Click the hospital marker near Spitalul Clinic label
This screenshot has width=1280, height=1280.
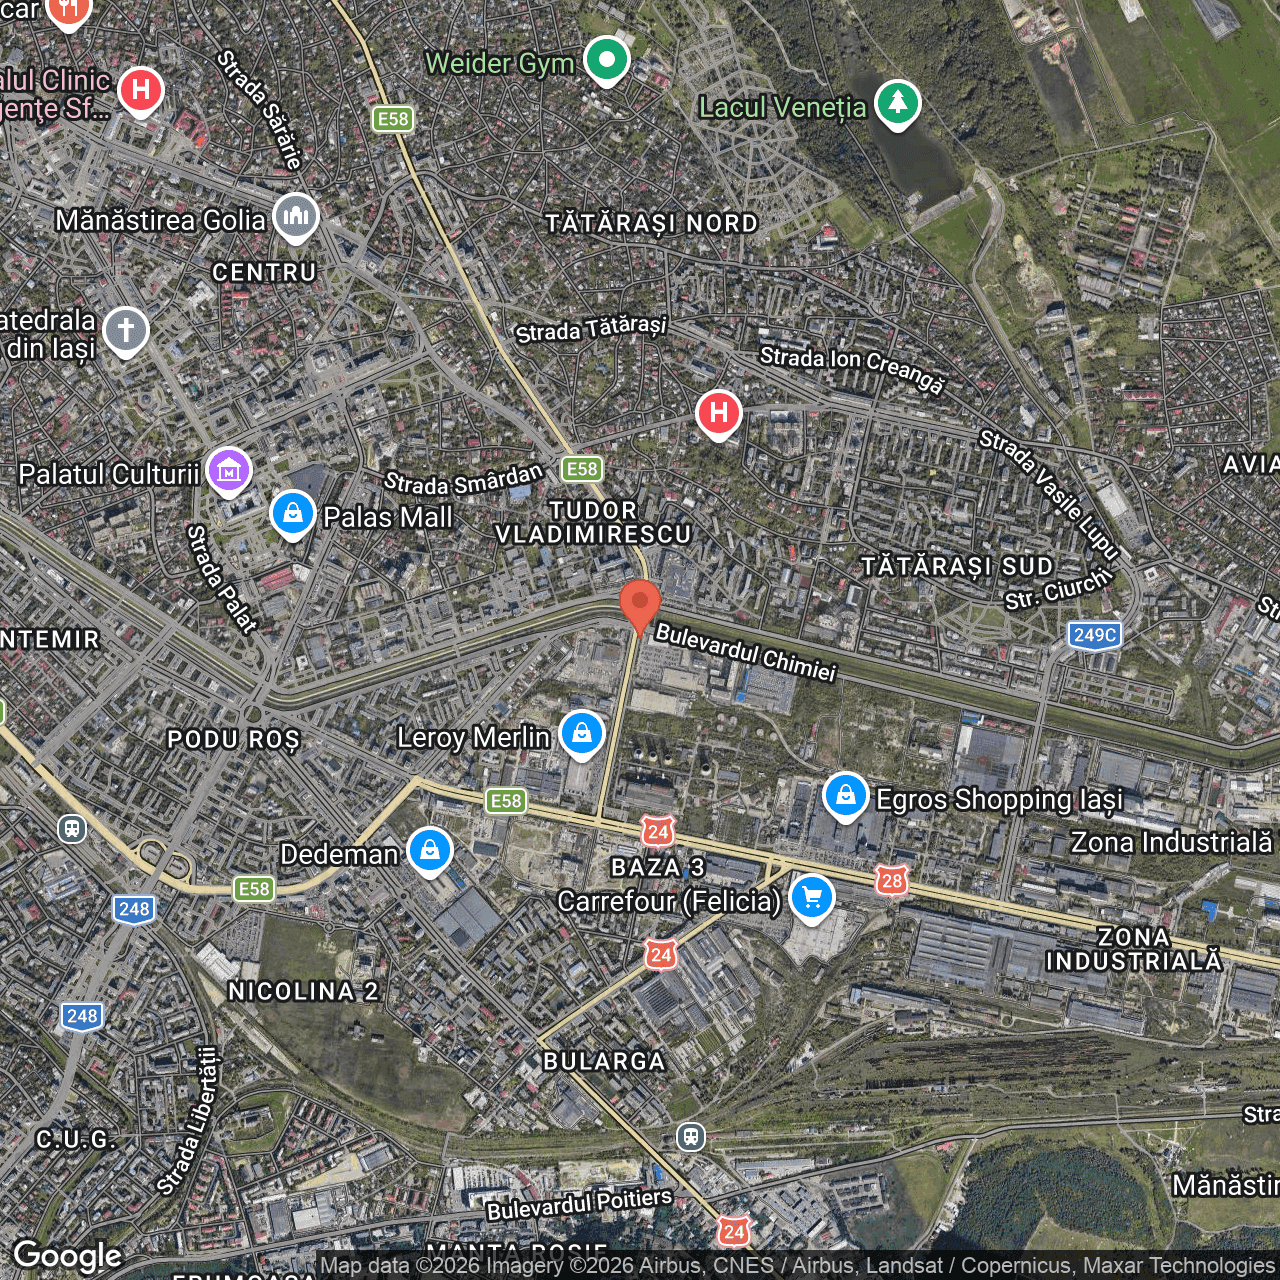[x=141, y=91]
